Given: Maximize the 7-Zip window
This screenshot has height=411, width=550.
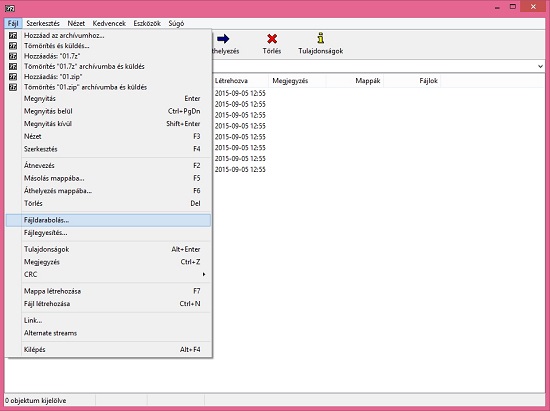Looking at the screenshot, I should tap(513, 7).
